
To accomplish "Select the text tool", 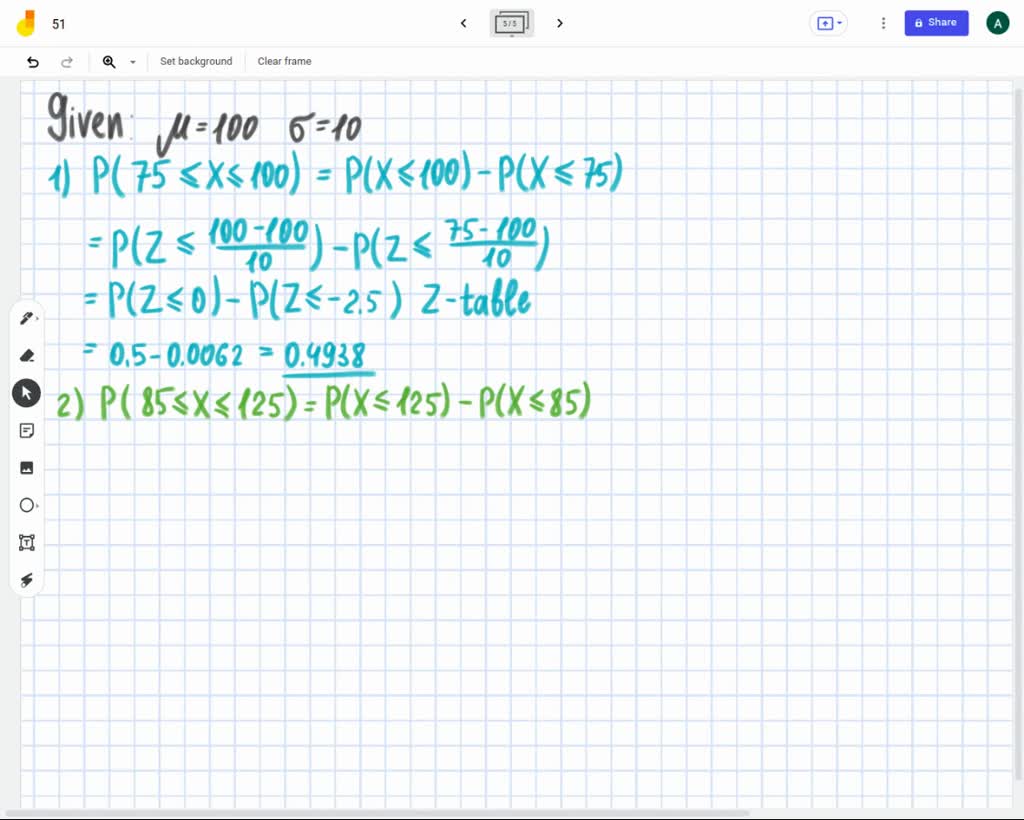I will 27,542.
